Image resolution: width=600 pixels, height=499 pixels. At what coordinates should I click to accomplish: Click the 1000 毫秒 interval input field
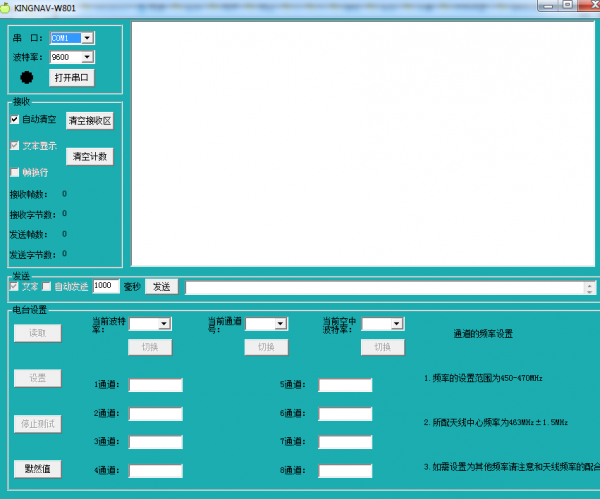[x=106, y=286]
